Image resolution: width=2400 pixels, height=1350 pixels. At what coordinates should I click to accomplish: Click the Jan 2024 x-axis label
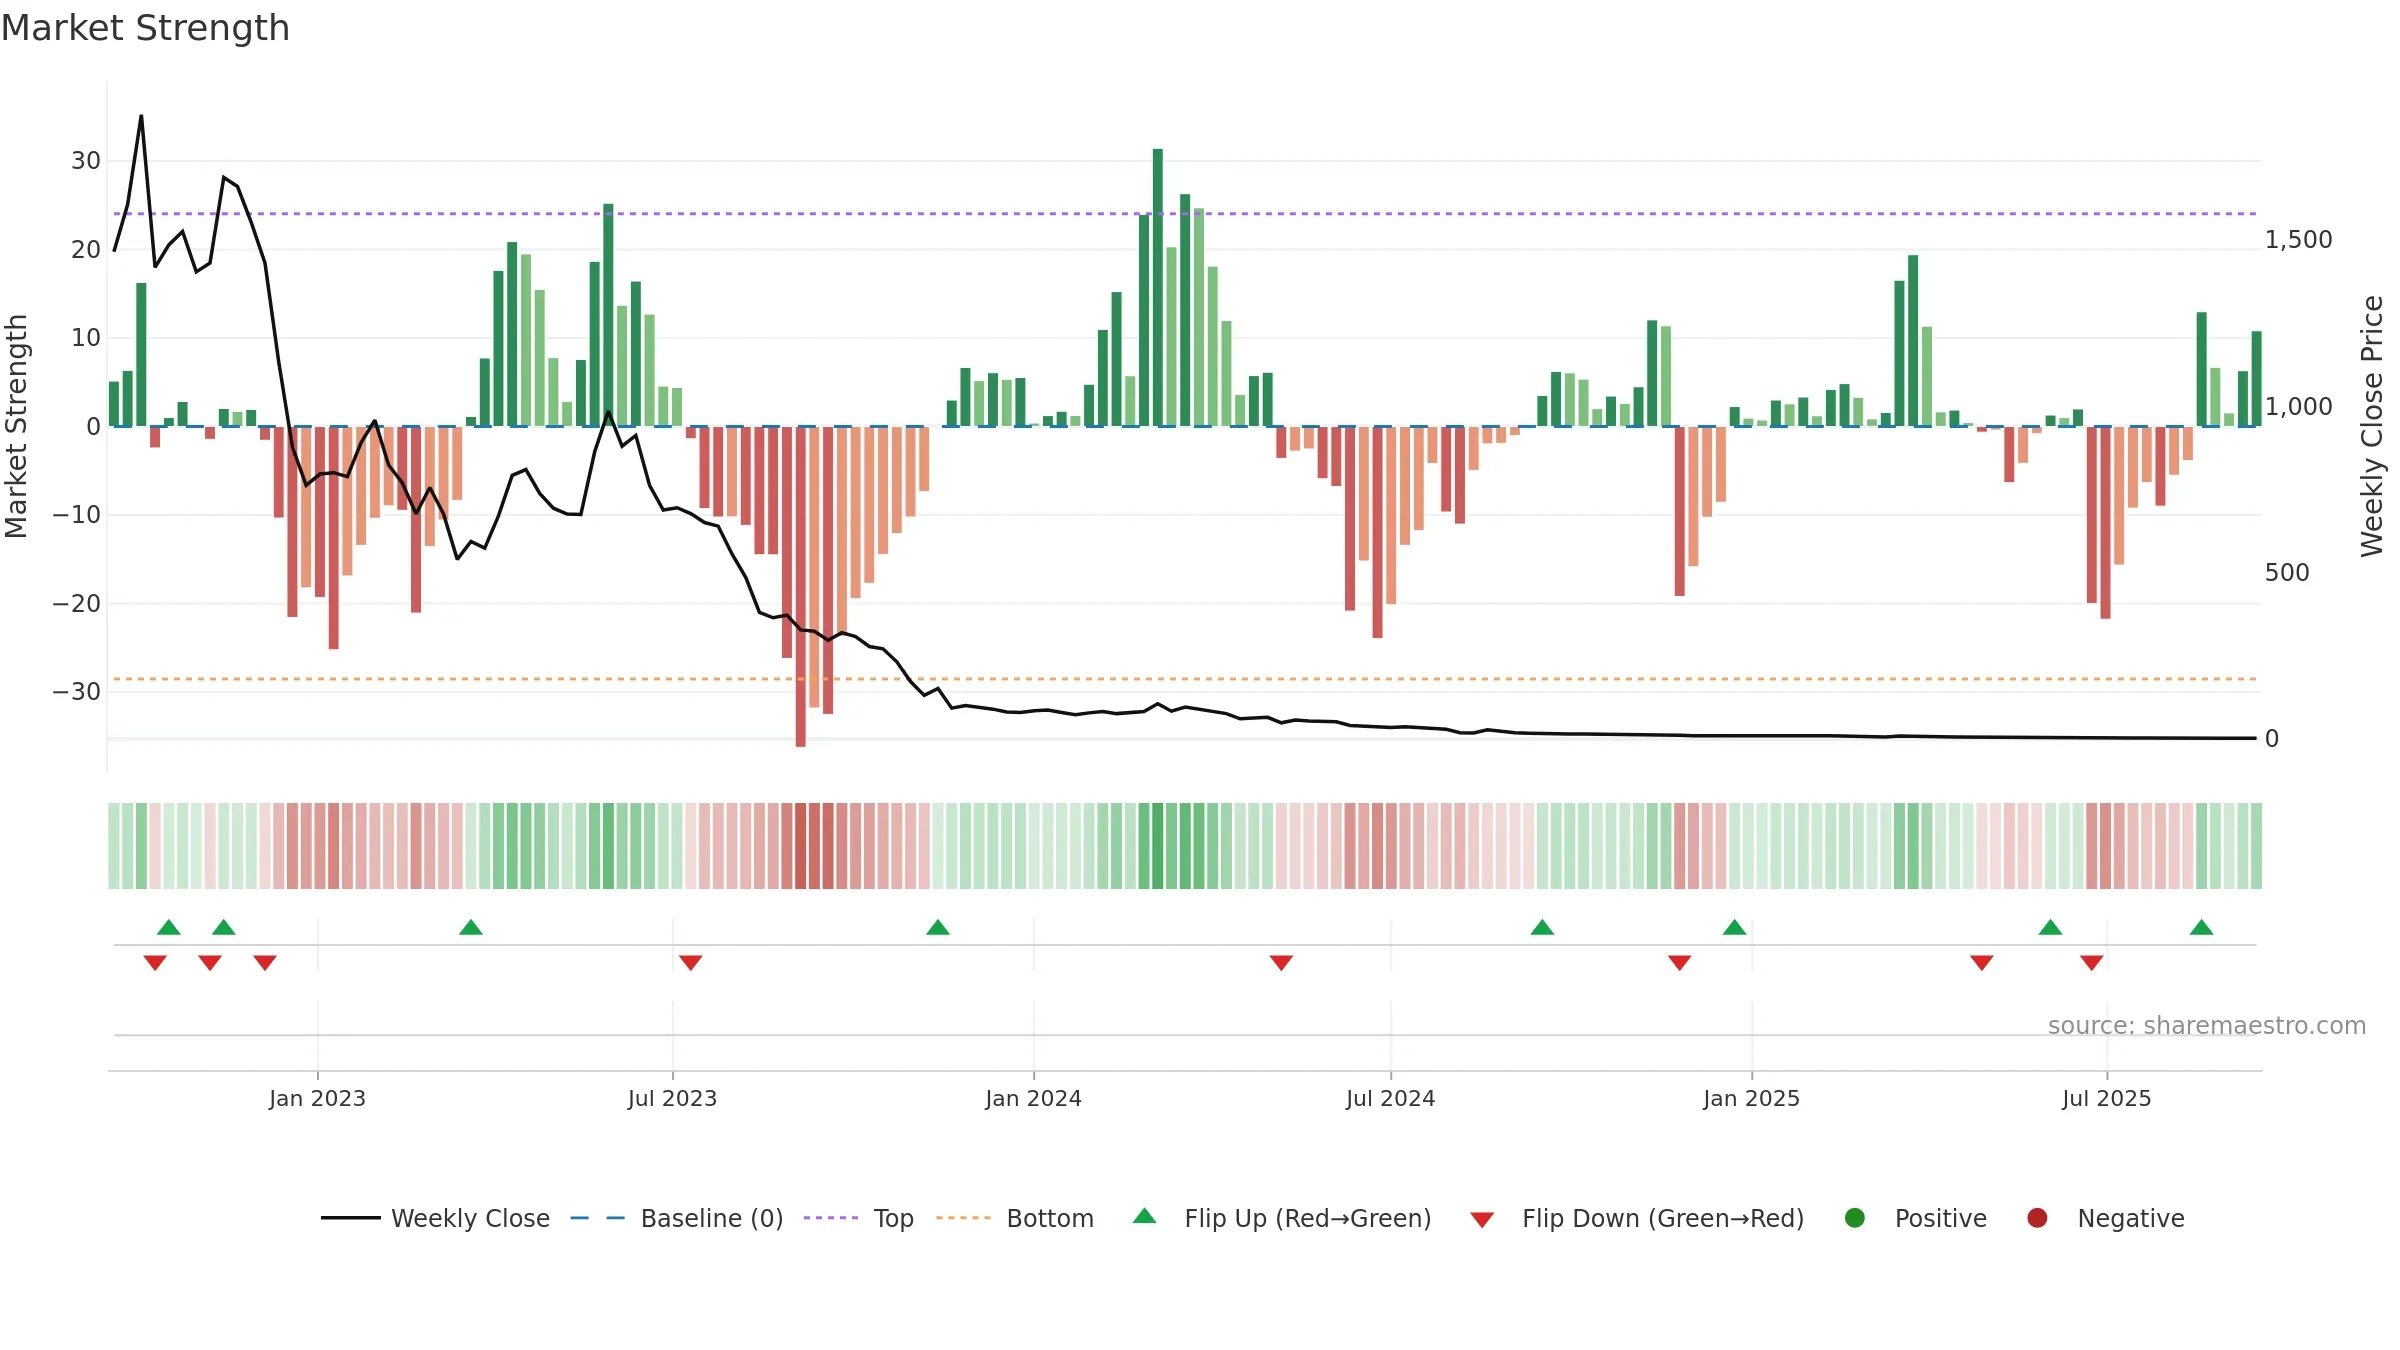click(1033, 1098)
